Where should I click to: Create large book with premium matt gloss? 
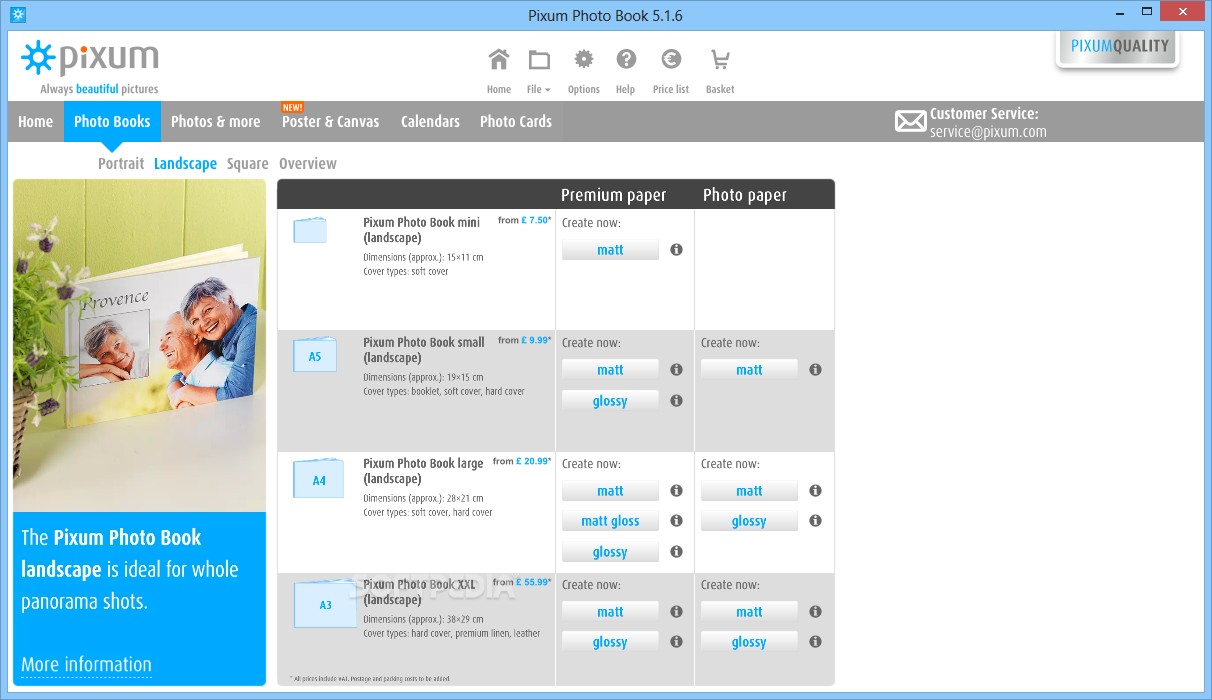pos(610,521)
